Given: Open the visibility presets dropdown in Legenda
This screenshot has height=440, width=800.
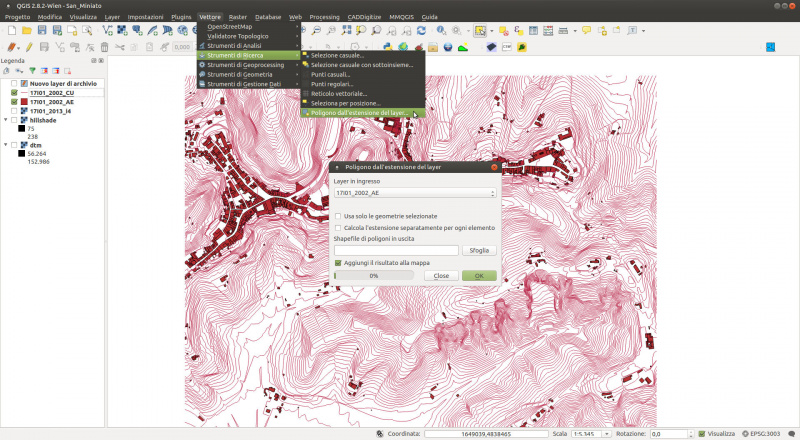Looking at the screenshot, I should (x=19, y=71).
